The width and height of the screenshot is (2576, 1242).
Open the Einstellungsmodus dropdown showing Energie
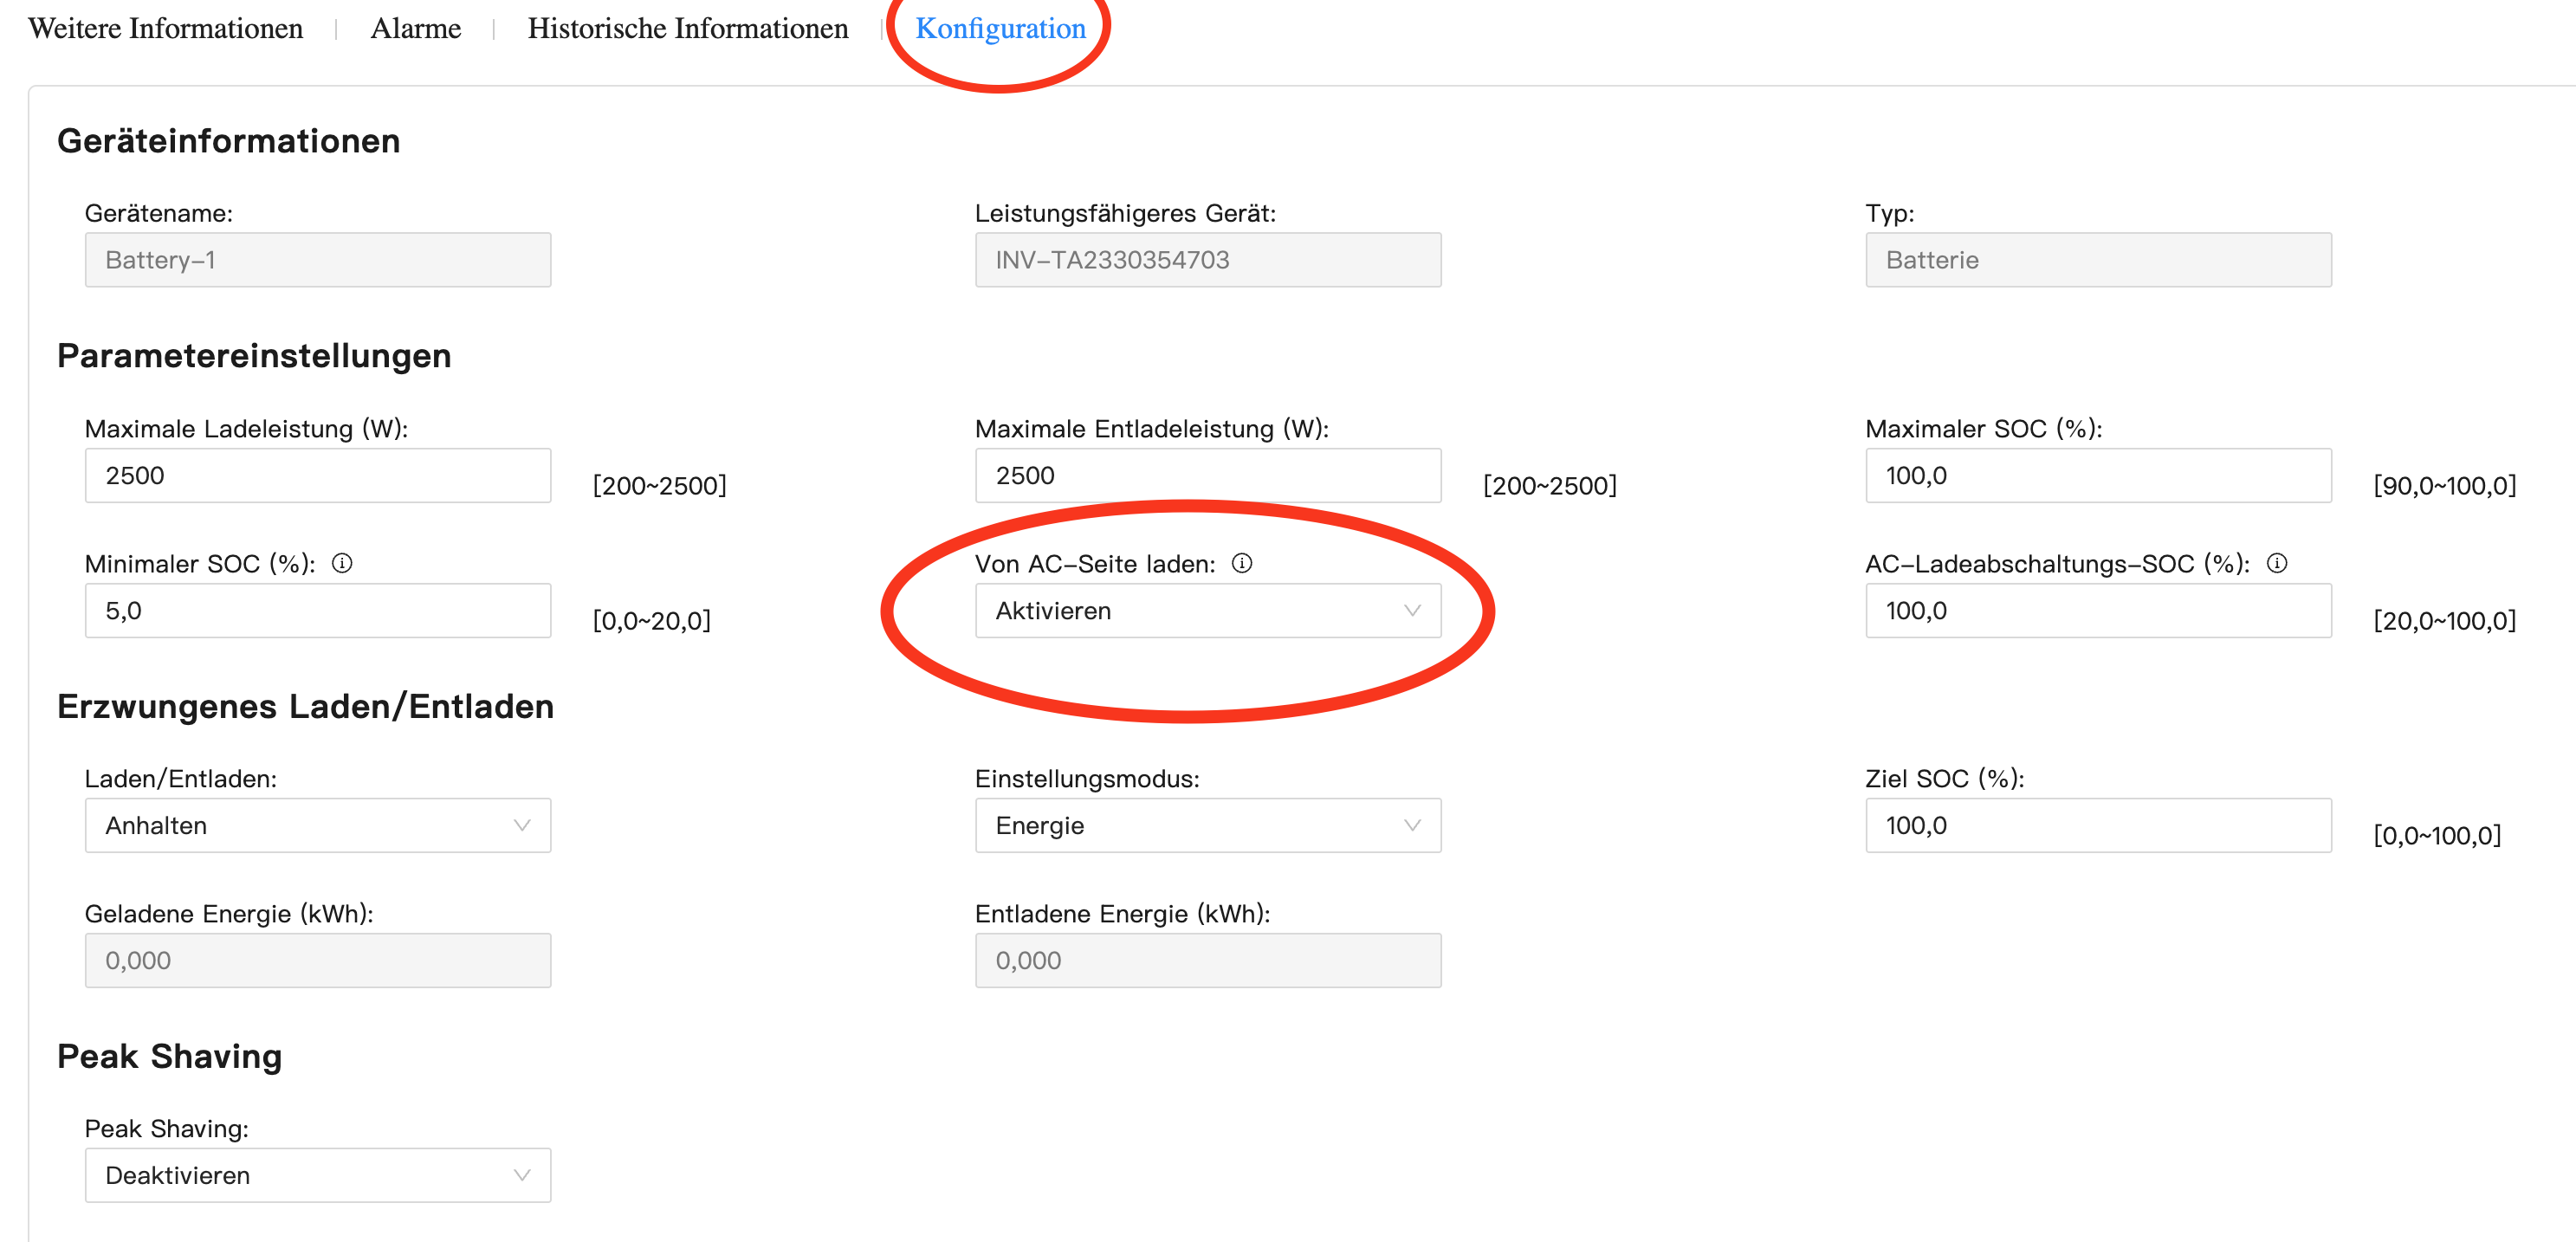pyautogui.click(x=1208, y=825)
